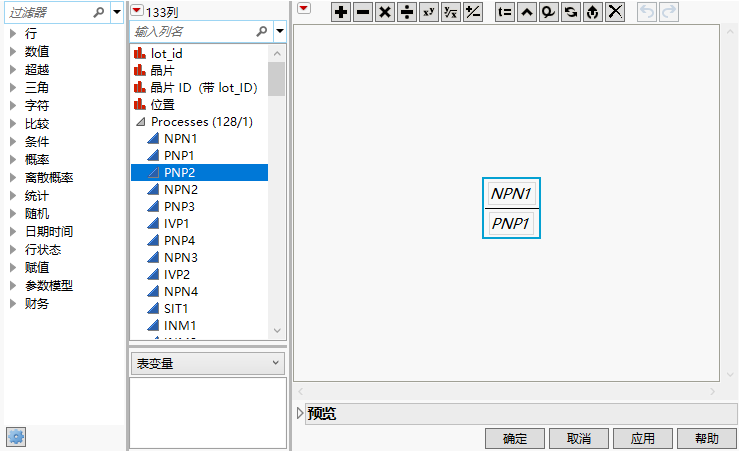Select the IVP1 column in the list
The height and width of the screenshot is (451, 739).
click(x=199, y=223)
